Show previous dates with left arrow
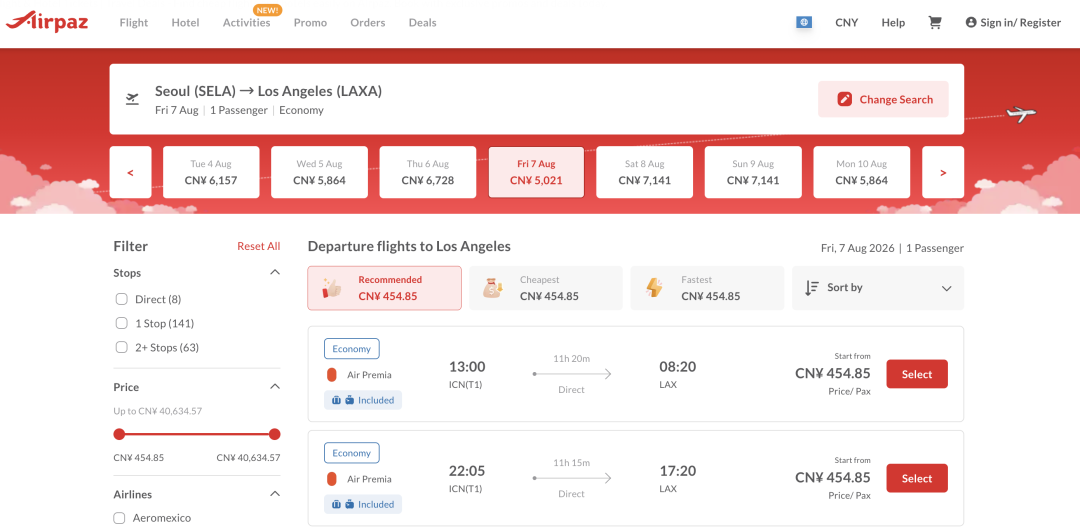 pos(130,172)
